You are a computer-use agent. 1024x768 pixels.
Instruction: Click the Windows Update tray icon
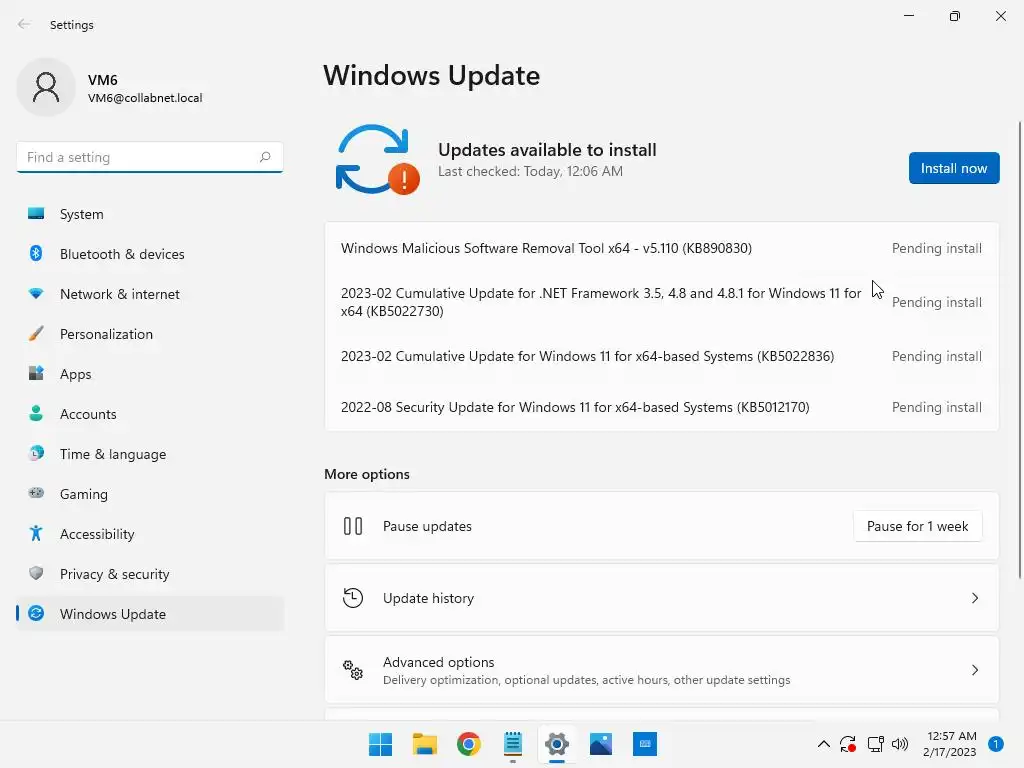click(848, 744)
